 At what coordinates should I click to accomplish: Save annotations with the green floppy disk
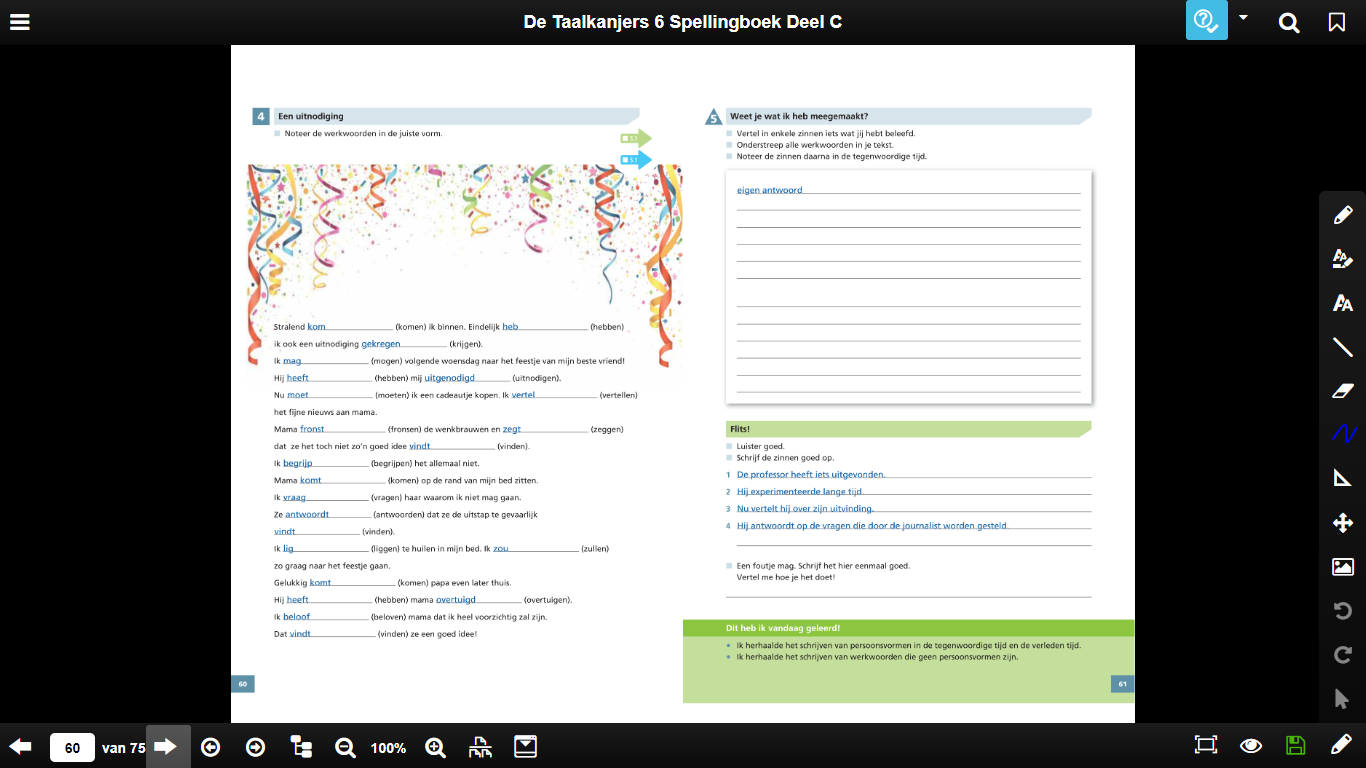(1295, 745)
